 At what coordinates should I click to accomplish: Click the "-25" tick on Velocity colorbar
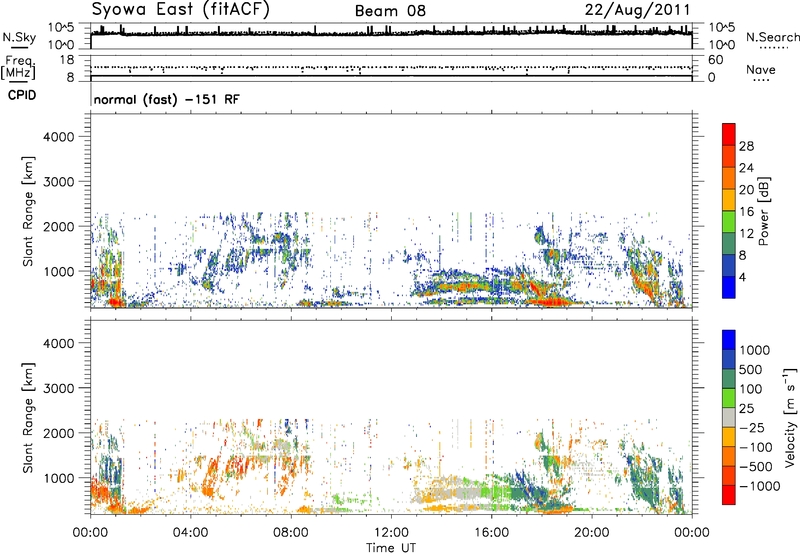(x=754, y=427)
